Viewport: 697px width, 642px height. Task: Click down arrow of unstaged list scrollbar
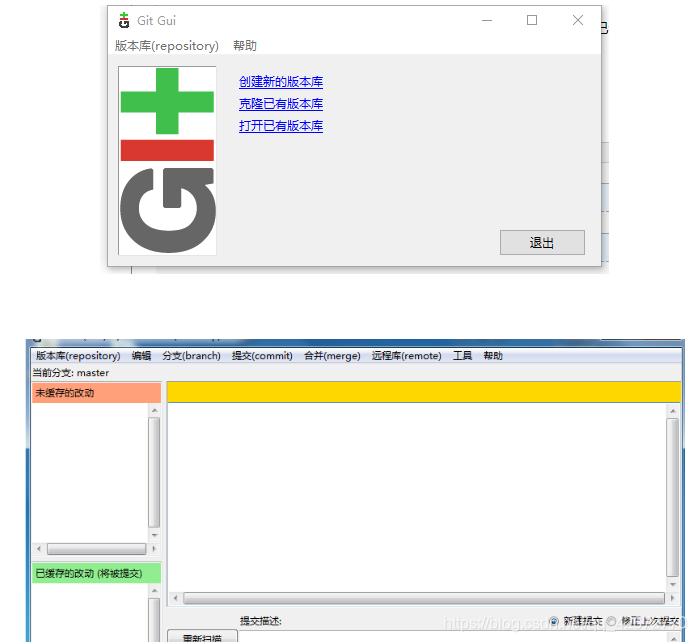155,535
